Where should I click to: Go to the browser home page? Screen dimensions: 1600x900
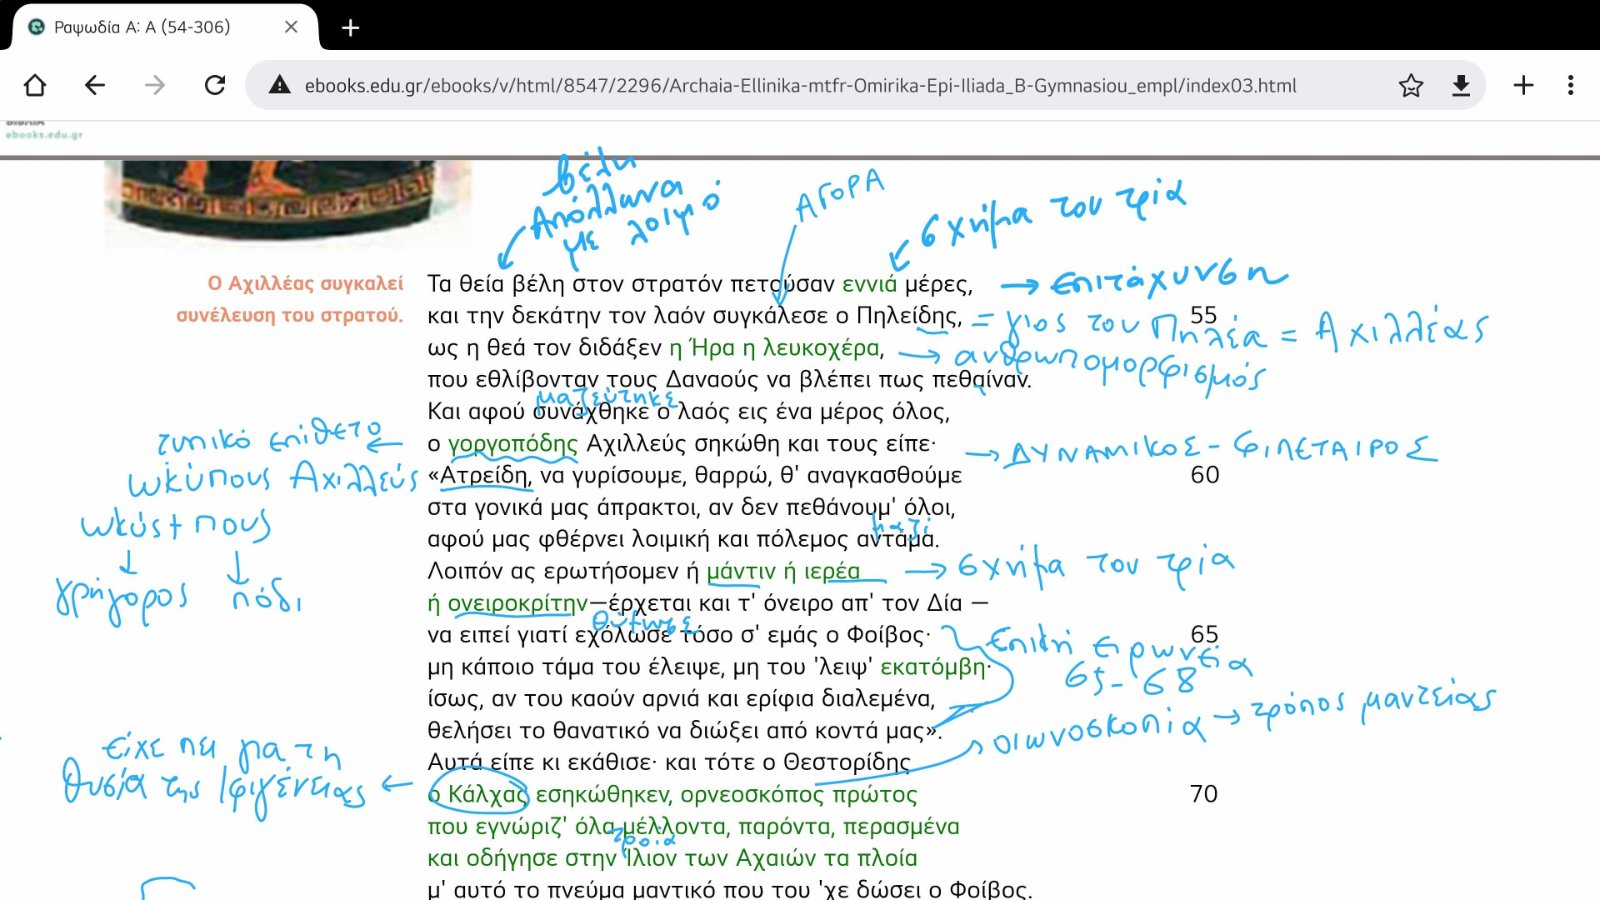(35, 85)
